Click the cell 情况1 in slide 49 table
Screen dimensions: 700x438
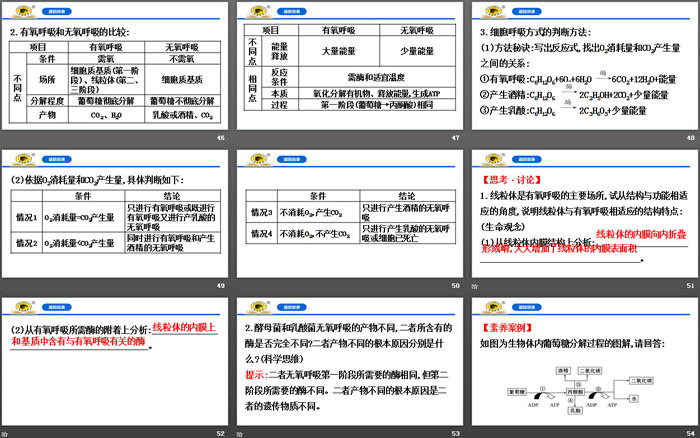pos(27,217)
